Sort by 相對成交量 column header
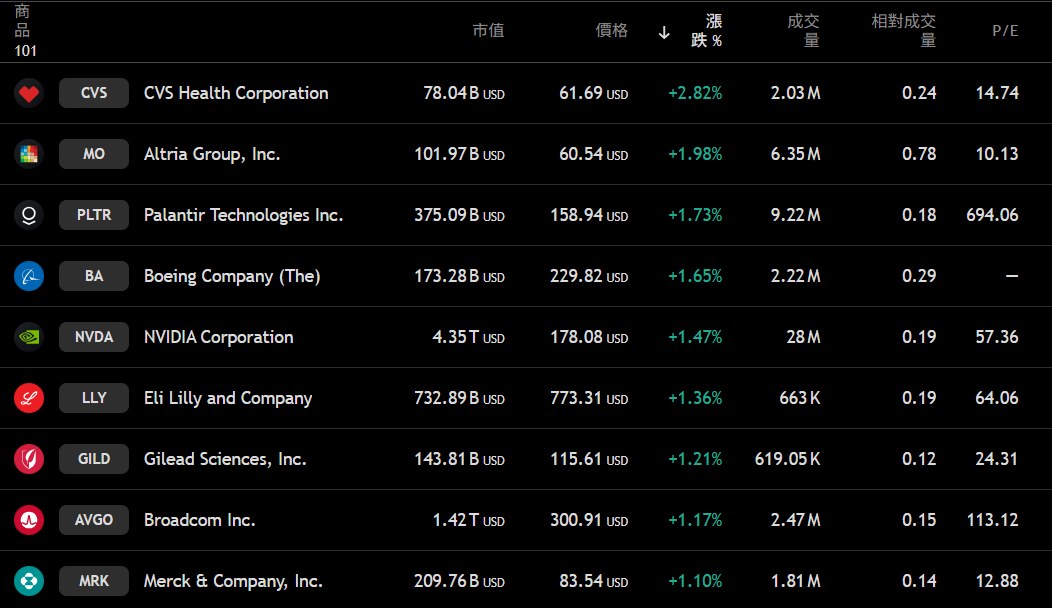 (x=904, y=31)
